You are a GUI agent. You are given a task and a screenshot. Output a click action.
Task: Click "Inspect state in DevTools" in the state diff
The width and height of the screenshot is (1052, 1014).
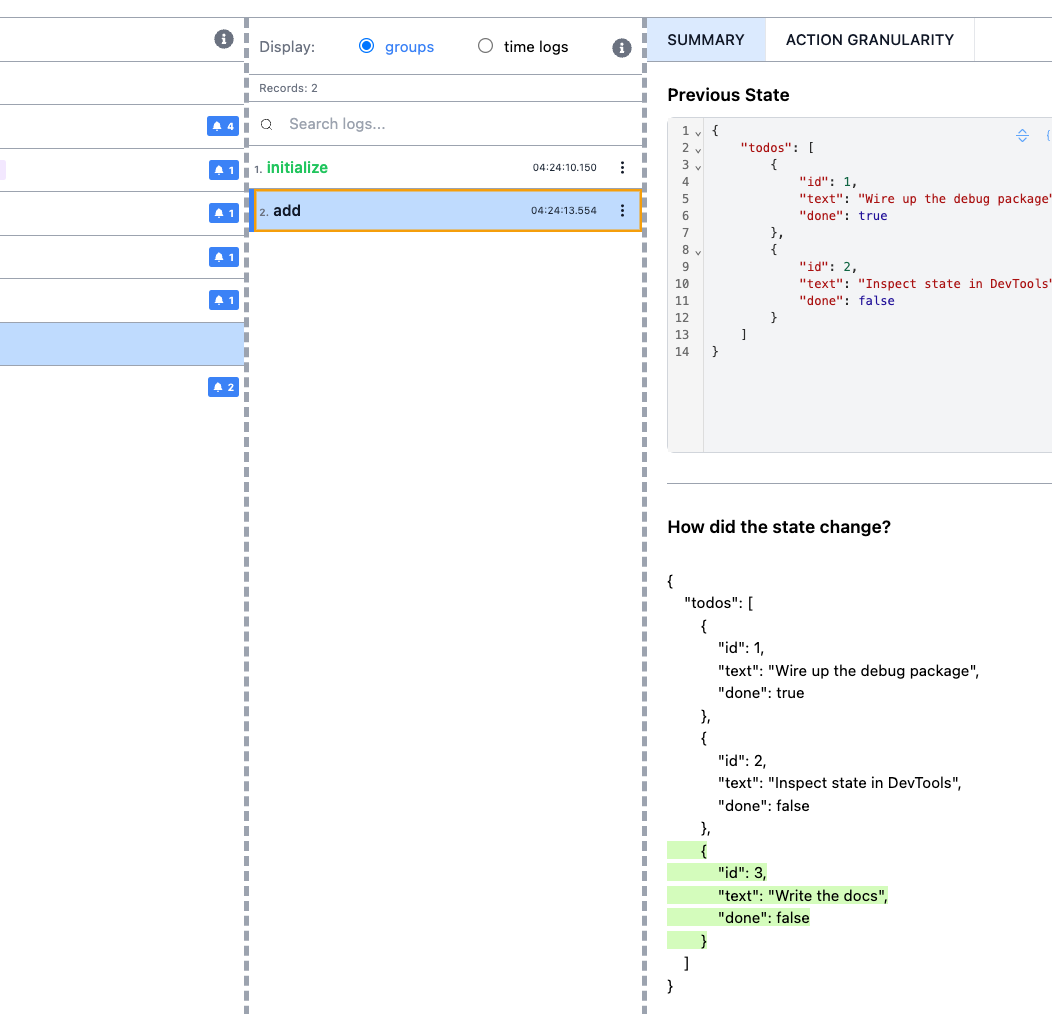click(x=864, y=783)
